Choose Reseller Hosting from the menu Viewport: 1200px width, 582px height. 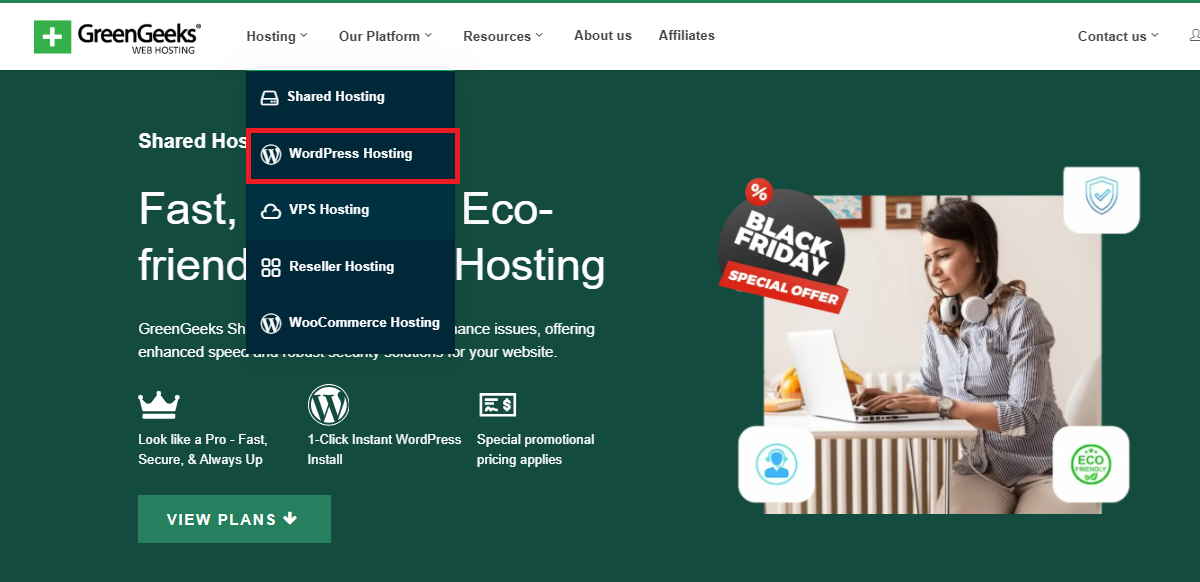(x=350, y=267)
